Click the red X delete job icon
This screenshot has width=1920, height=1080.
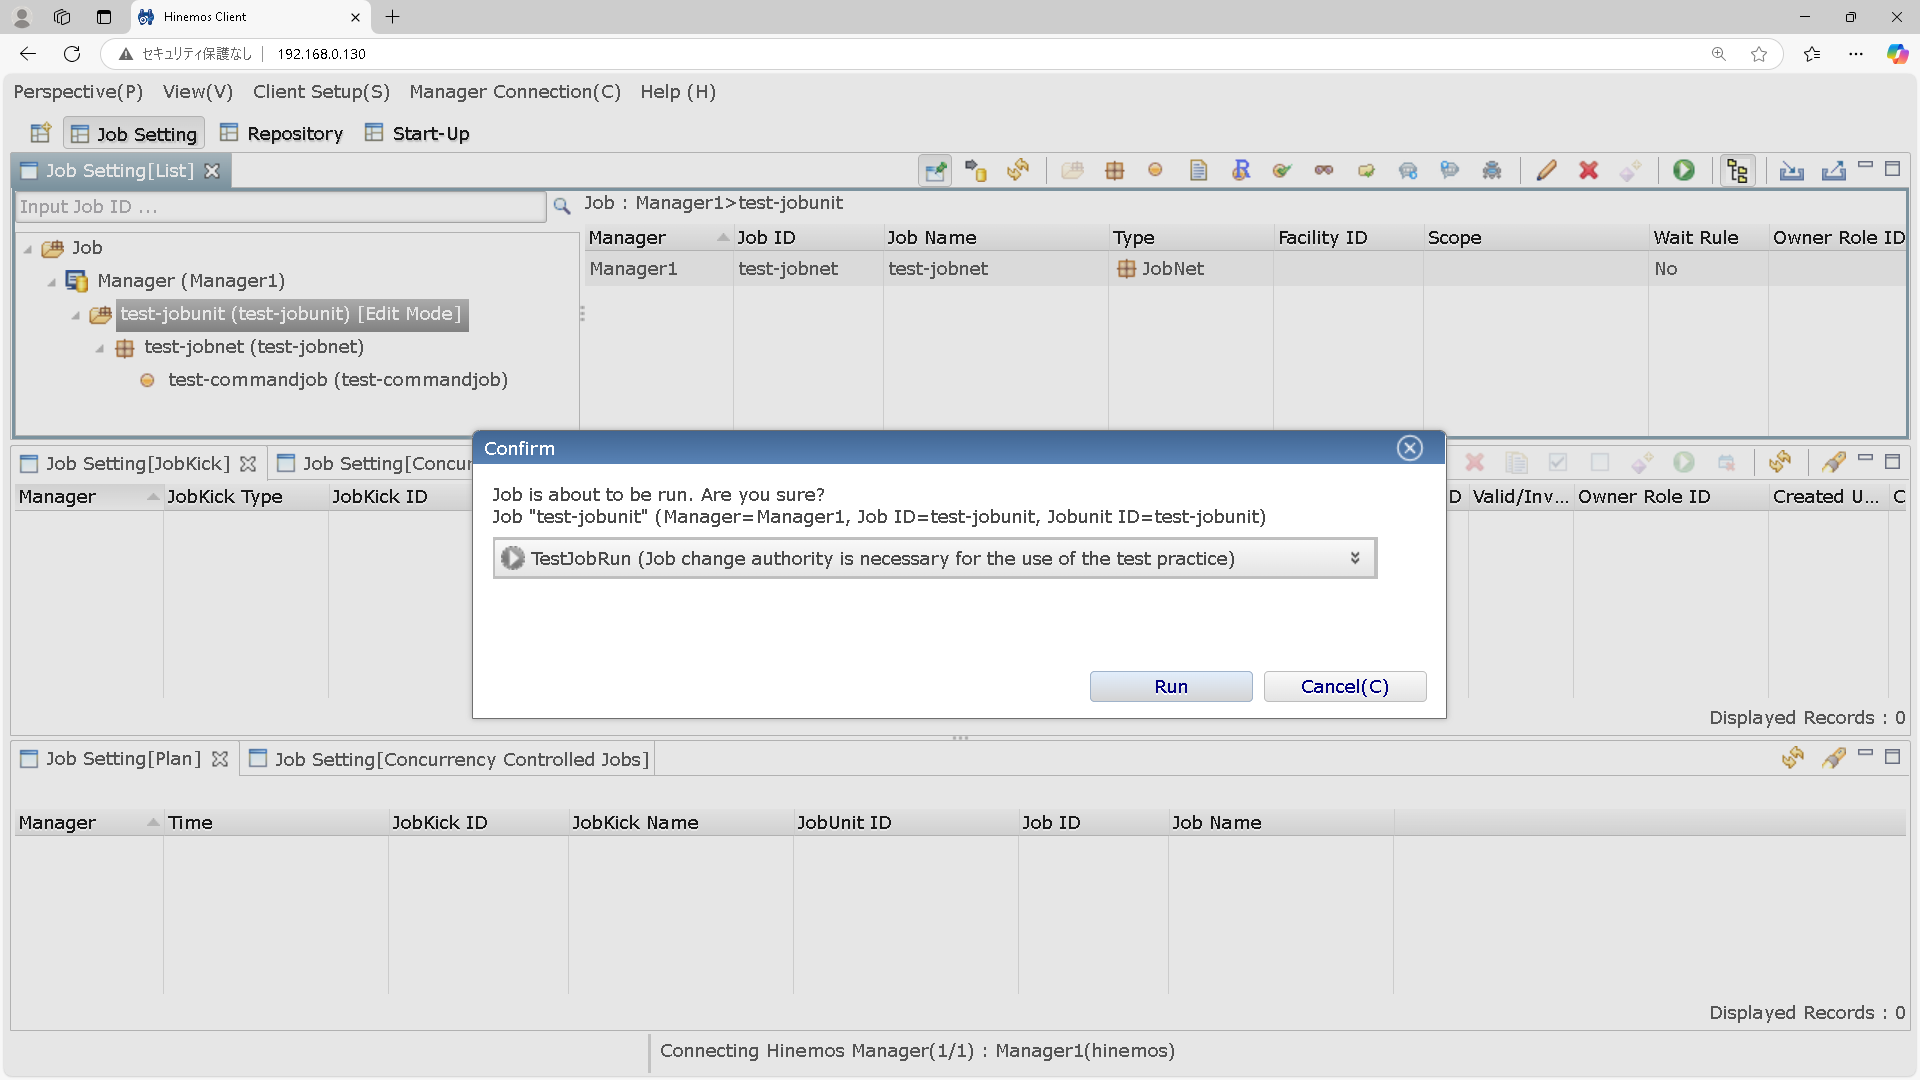tap(1588, 170)
